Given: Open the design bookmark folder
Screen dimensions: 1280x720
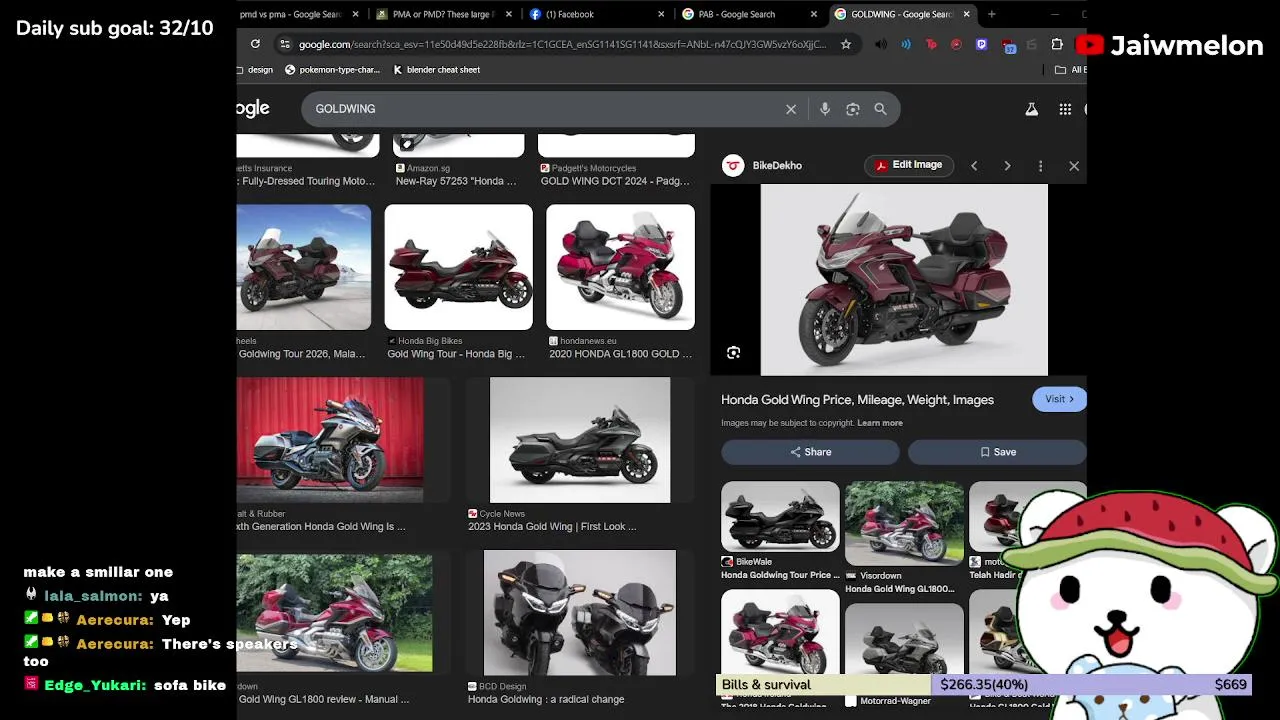Looking at the screenshot, I should [x=255, y=70].
